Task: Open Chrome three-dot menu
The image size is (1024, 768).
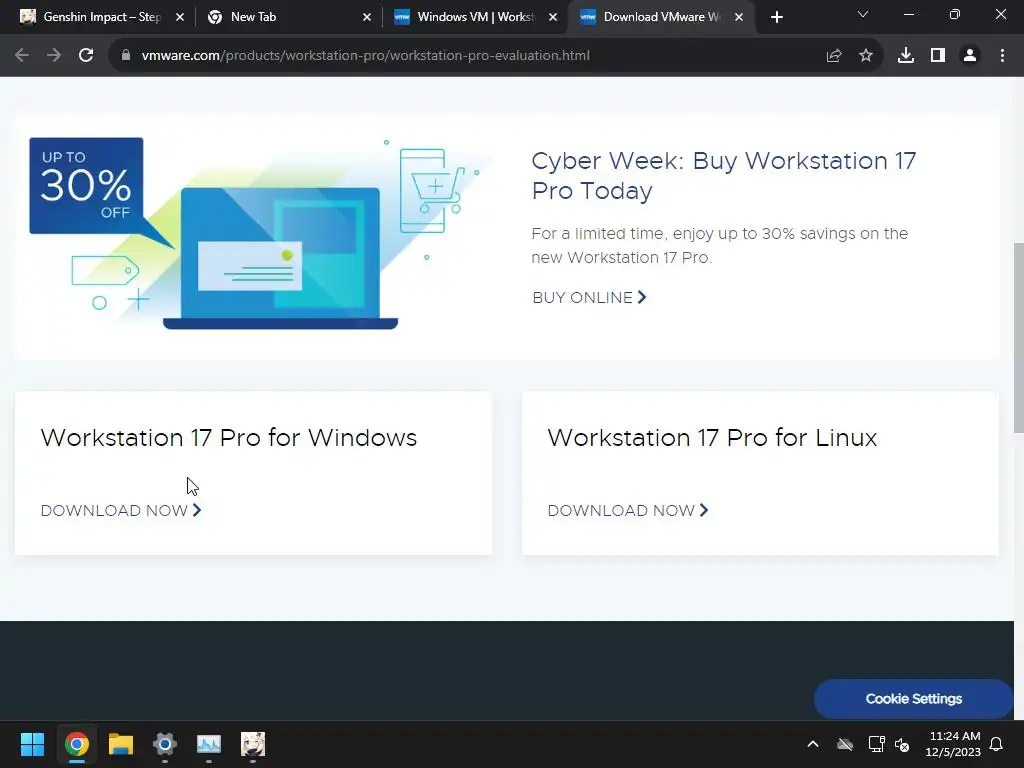Action: [1002, 56]
